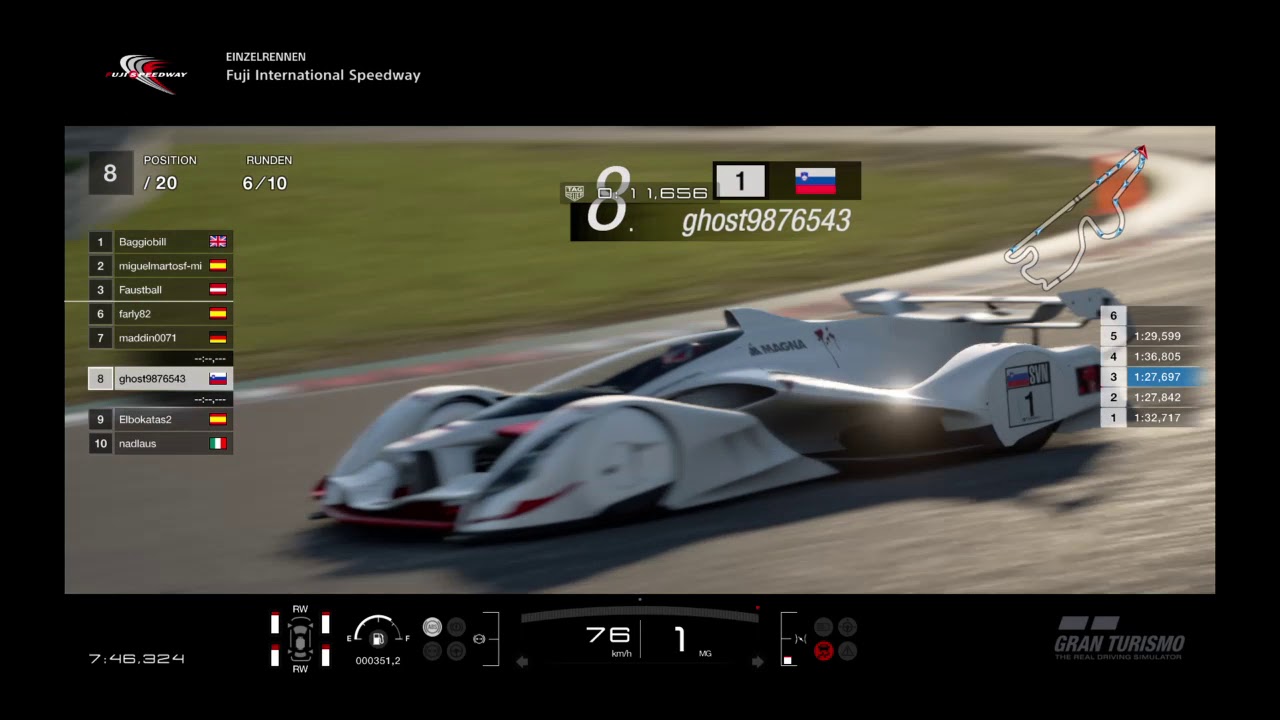1280x720 pixels.
Task: Select nadlaus in the standings
Action: point(160,444)
